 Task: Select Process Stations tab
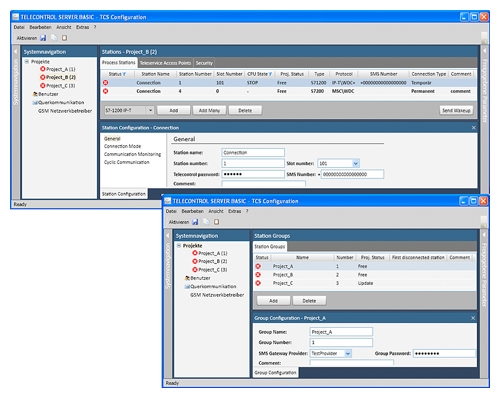click(119, 62)
